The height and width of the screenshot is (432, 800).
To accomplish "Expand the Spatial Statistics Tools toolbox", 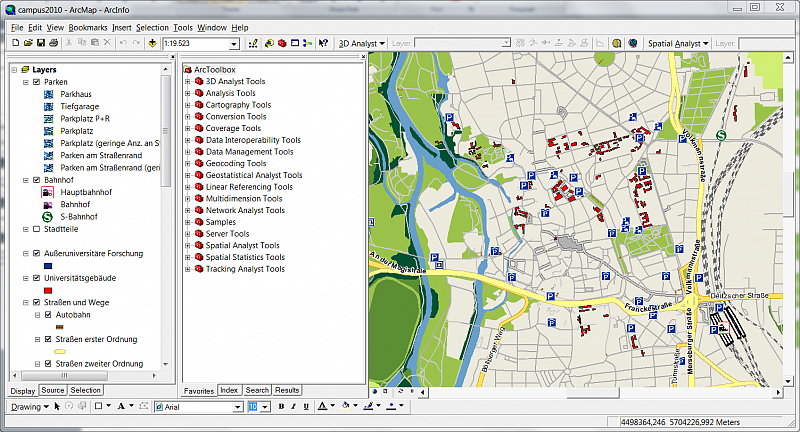I will (x=188, y=257).
